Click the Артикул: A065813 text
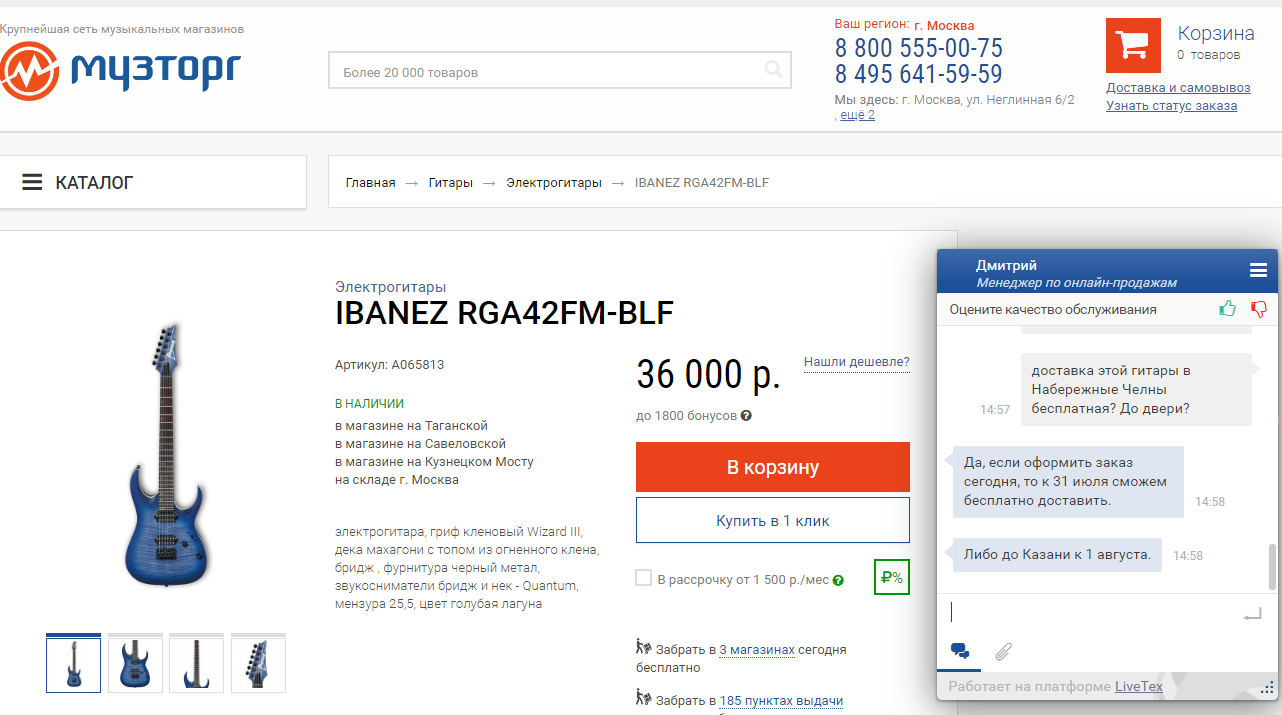 390,365
